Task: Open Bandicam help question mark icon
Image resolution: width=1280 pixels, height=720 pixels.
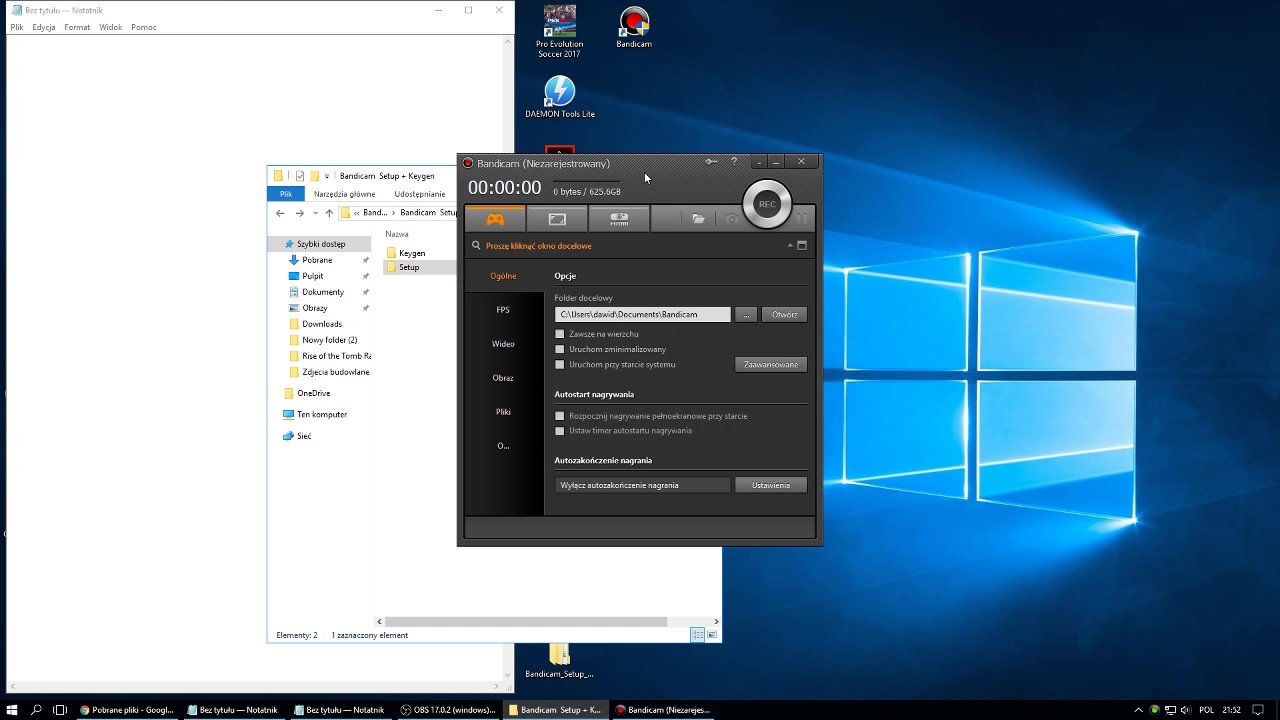Action: 734,162
